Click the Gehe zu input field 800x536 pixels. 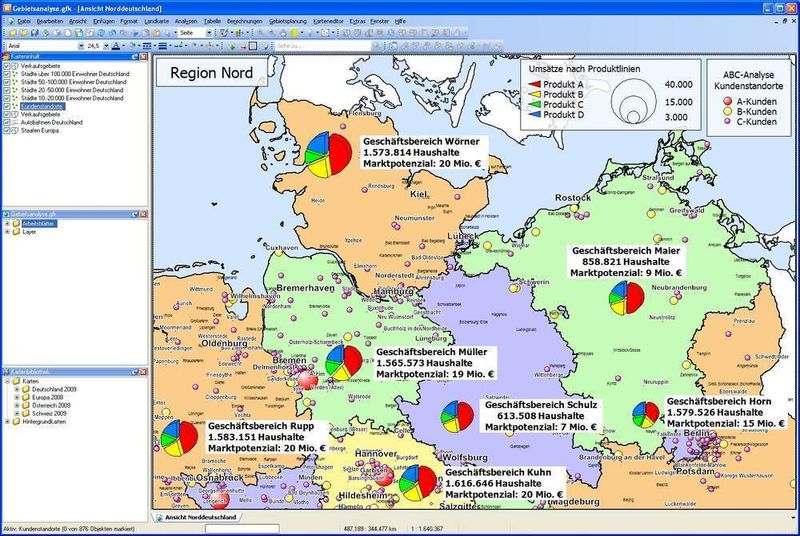click(x=322, y=46)
